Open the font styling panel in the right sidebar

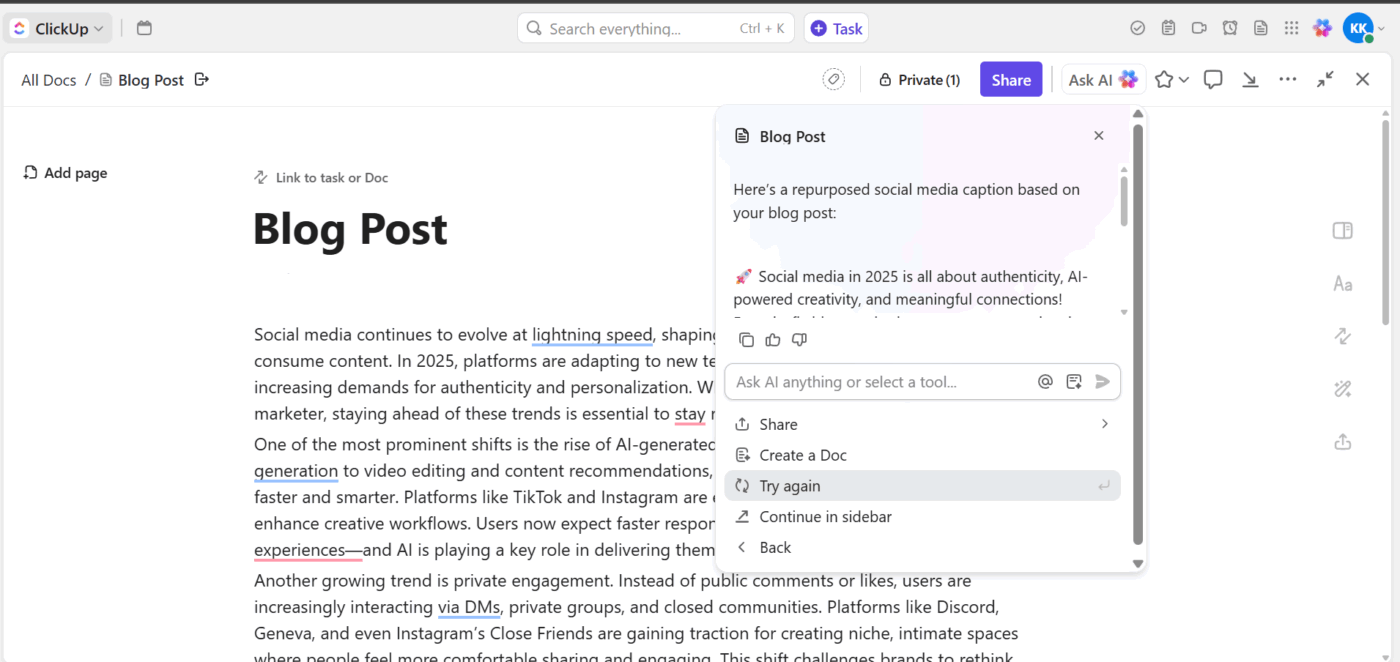(x=1342, y=283)
